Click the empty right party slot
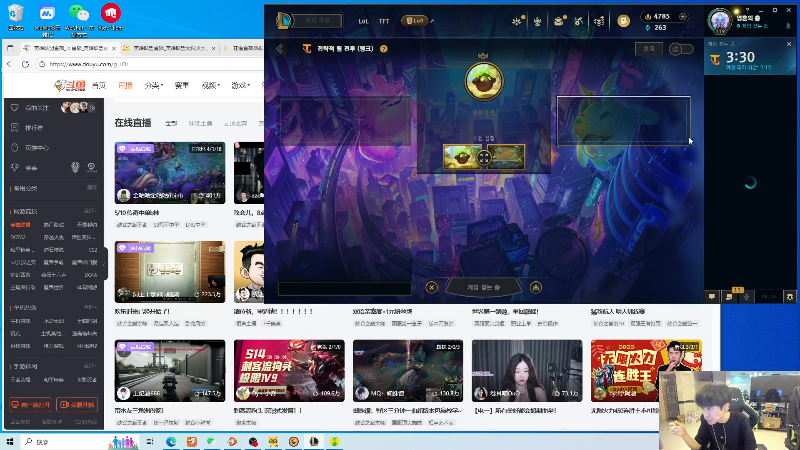 (x=623, y=121)
